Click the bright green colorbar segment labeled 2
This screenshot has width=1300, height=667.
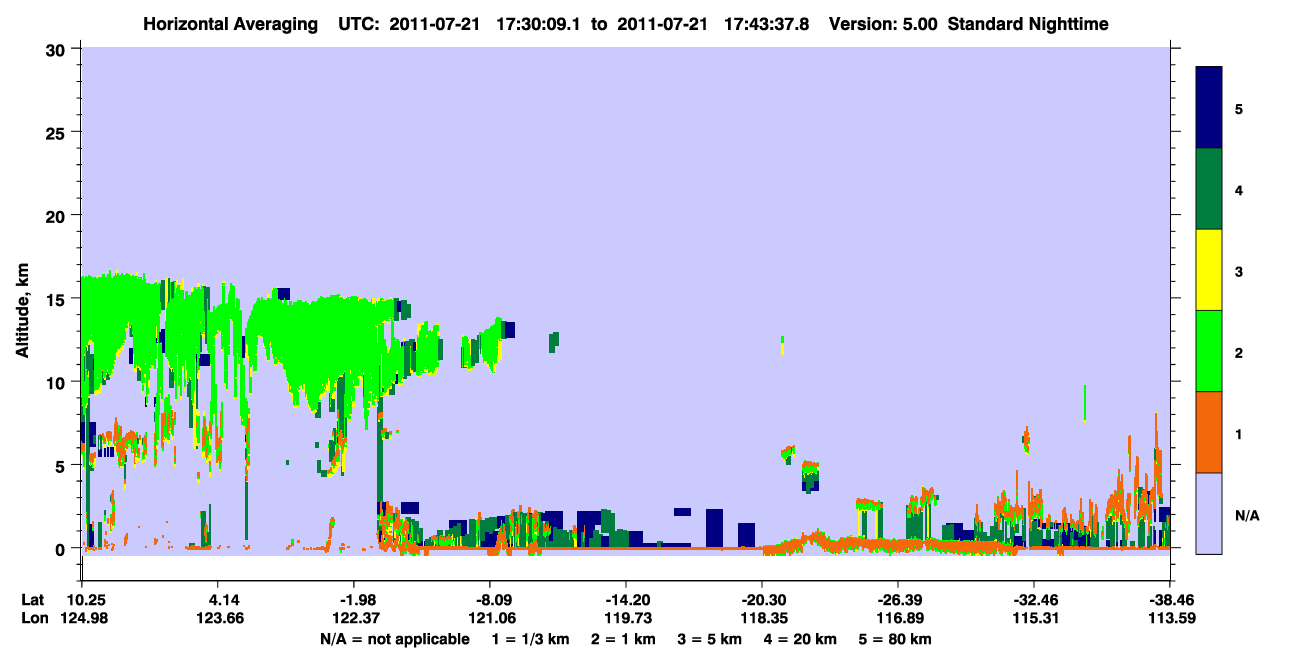[1209, 351]
